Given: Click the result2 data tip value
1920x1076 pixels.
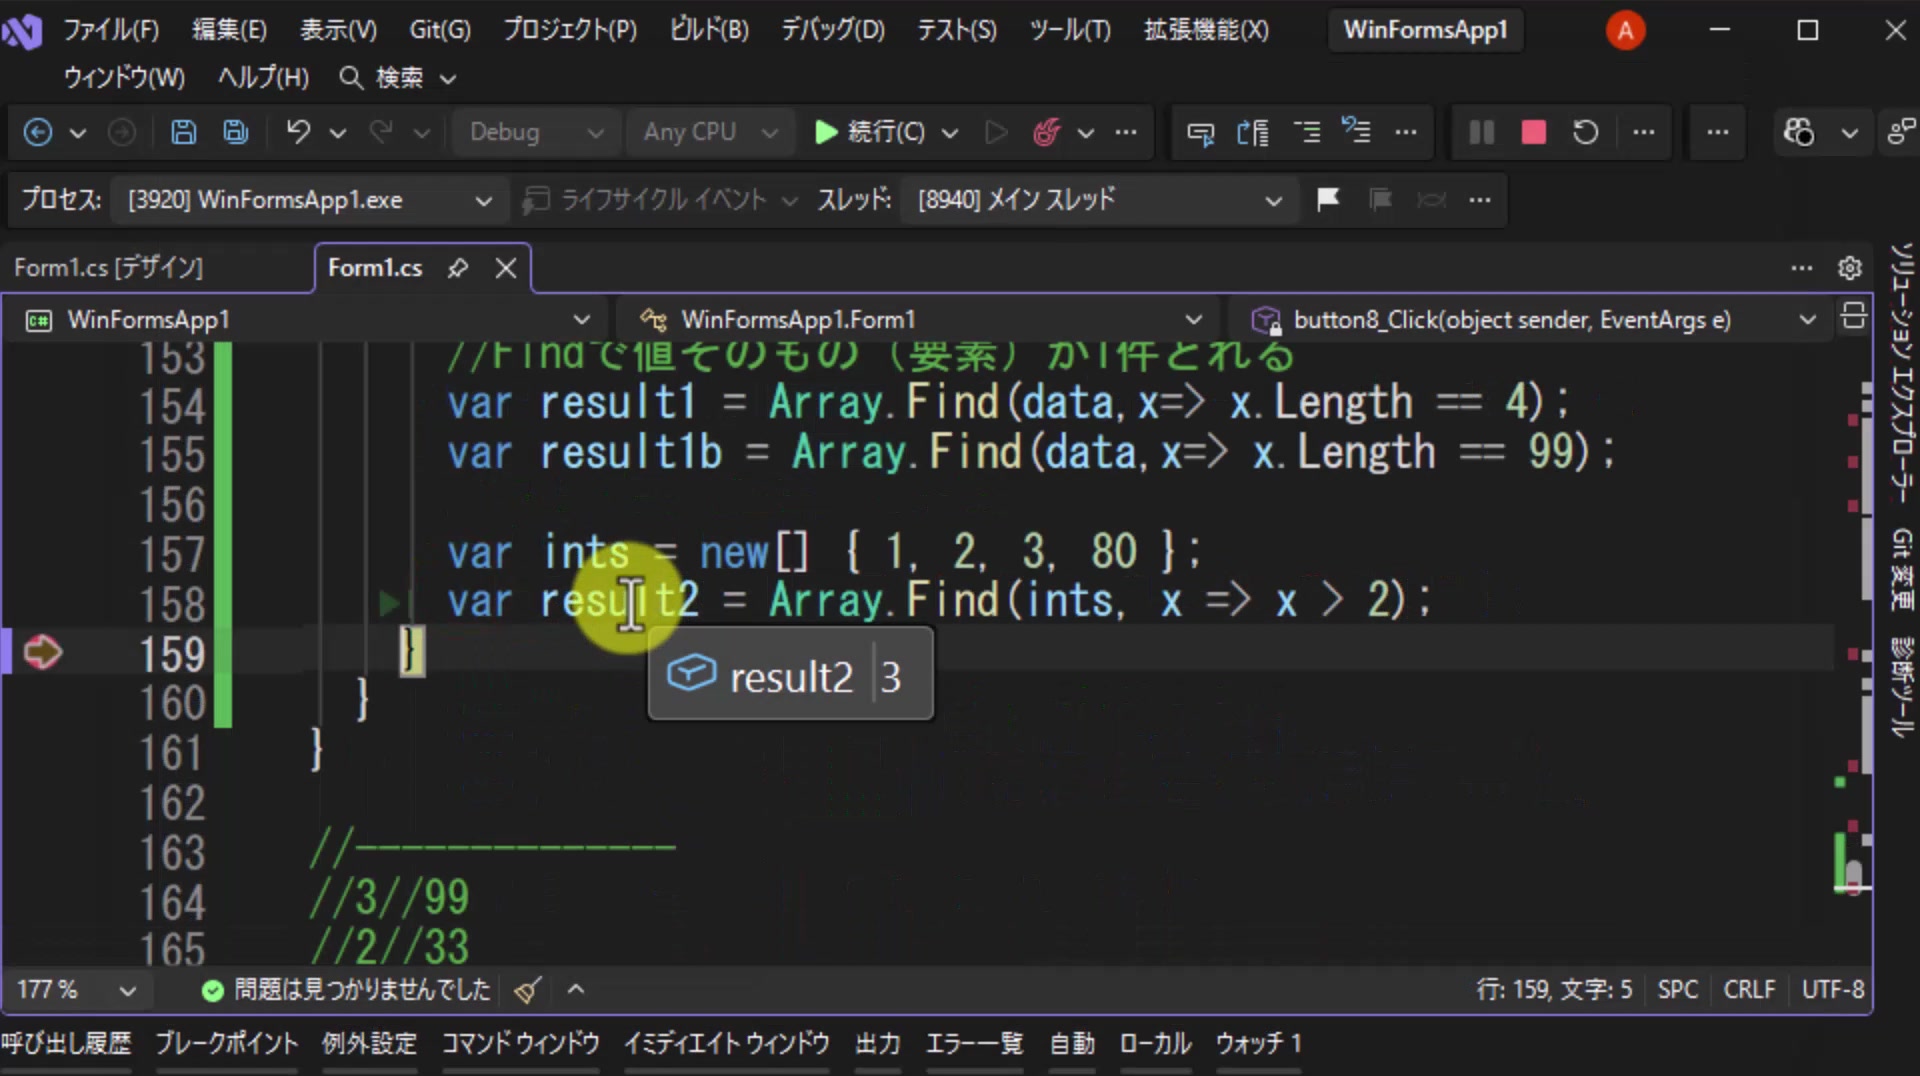Looking at the screenshot, I should (891, 677).
